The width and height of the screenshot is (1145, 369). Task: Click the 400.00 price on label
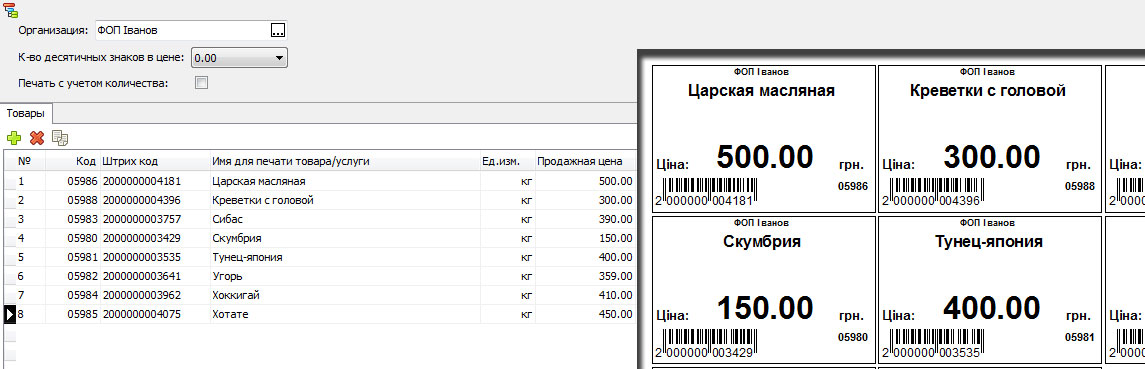(992, 307)
